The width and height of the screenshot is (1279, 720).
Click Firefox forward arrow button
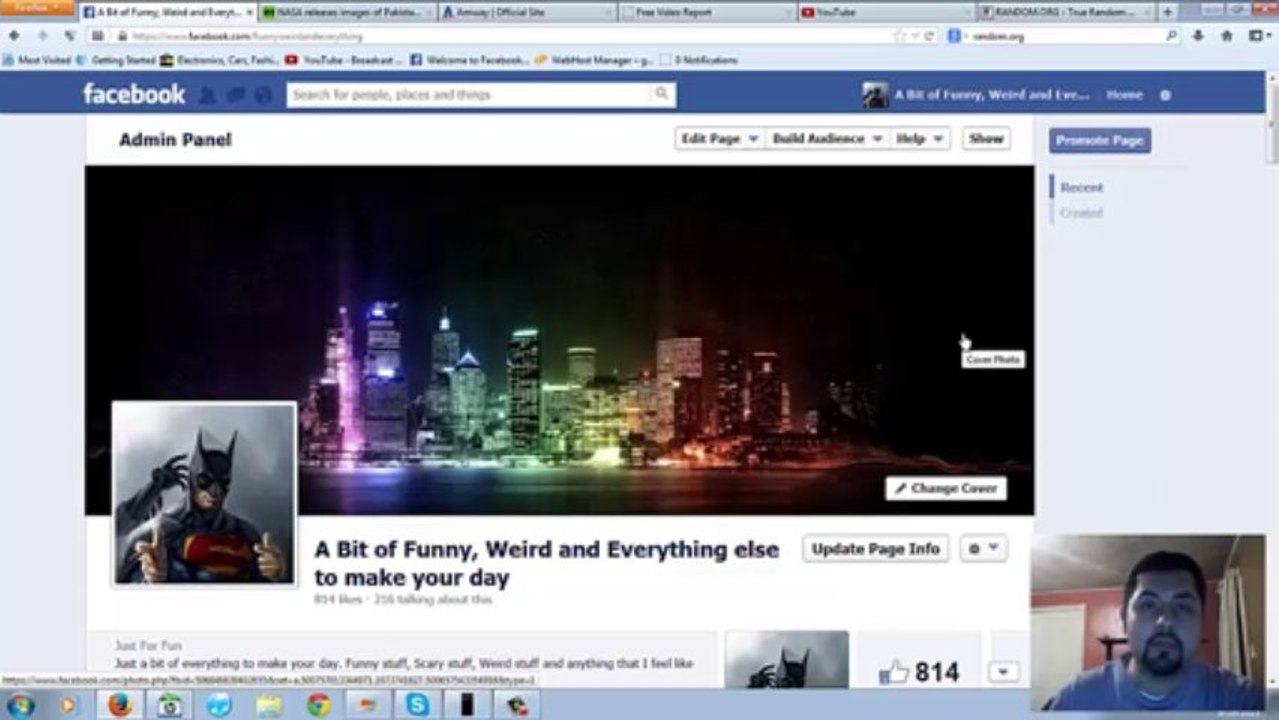point(42,35)
